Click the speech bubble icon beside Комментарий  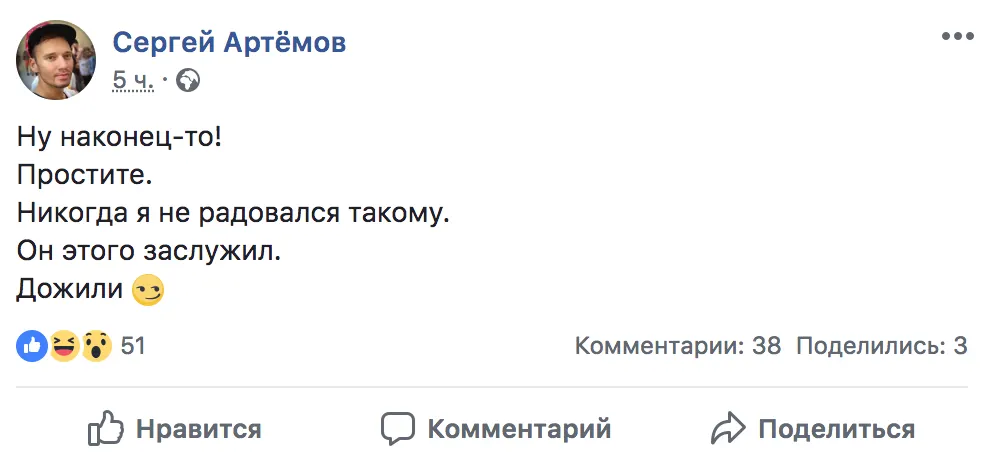coord(397,429)
